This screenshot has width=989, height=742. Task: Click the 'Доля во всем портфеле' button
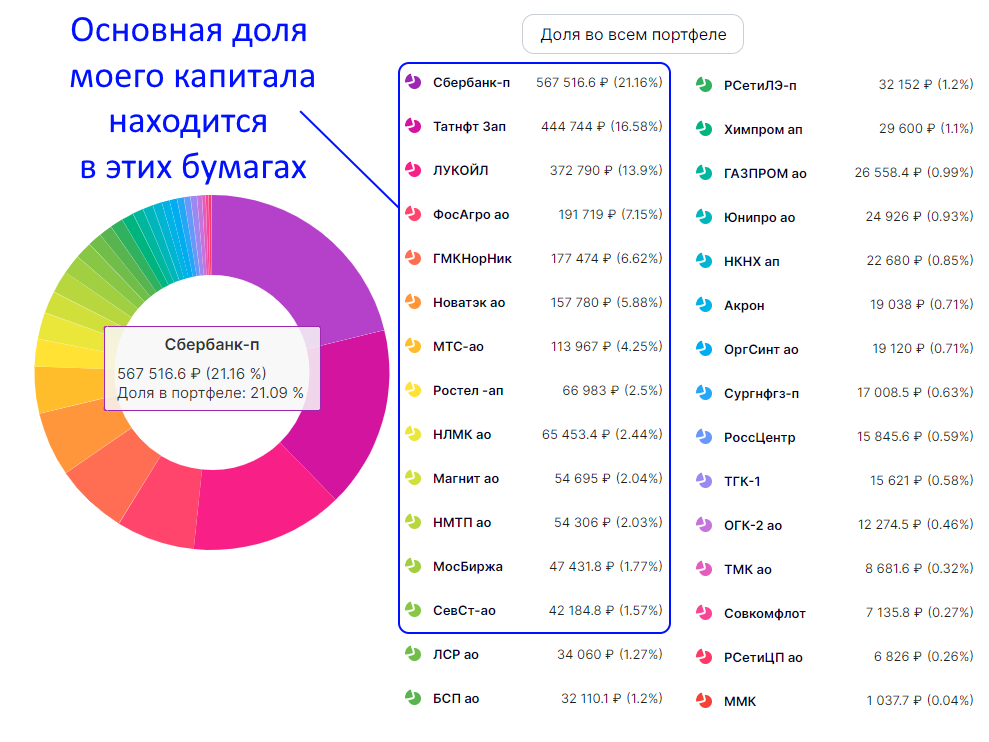pos(633,34)
